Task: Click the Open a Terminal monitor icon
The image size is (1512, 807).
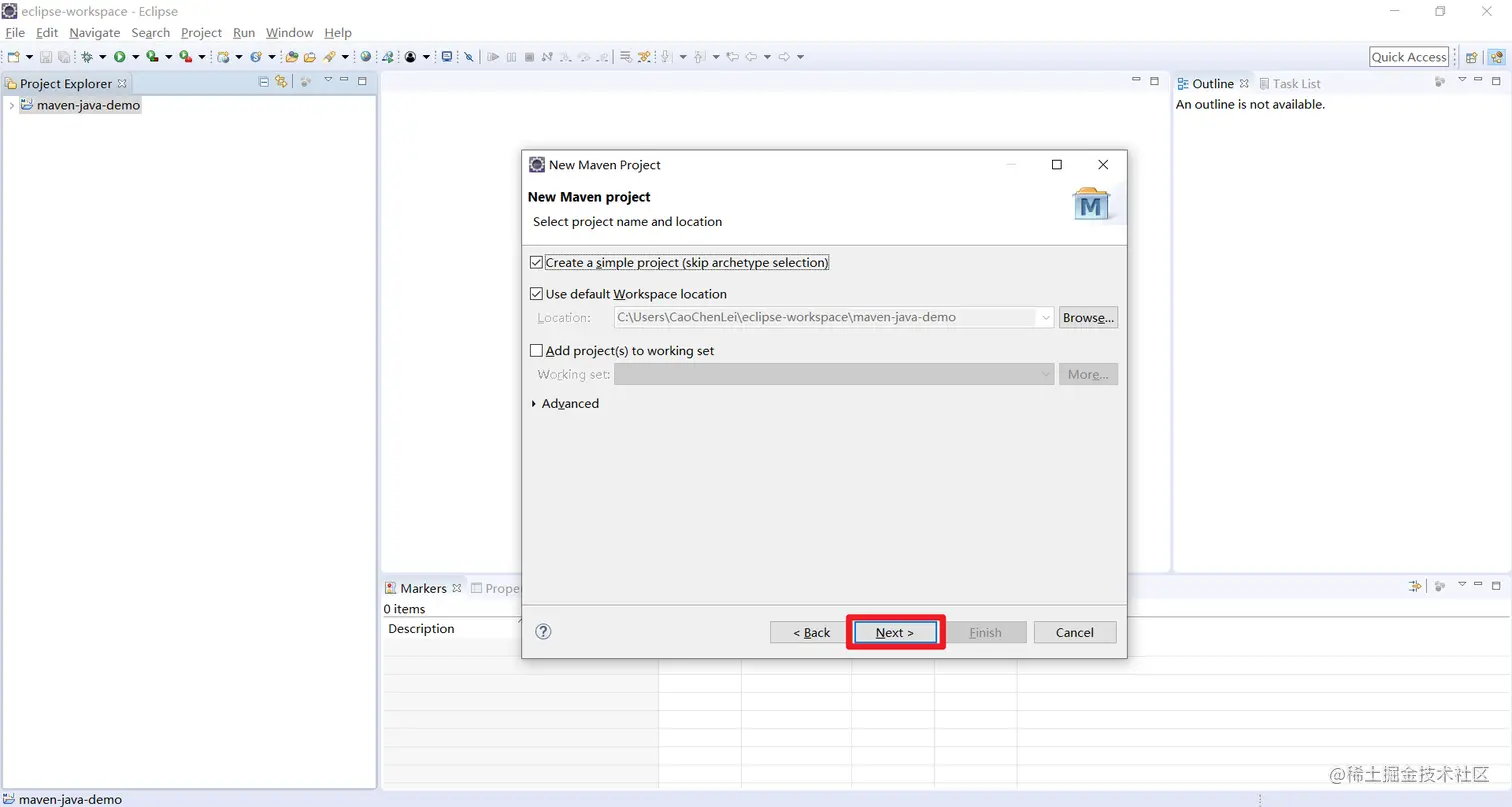Action: [447, 57]
